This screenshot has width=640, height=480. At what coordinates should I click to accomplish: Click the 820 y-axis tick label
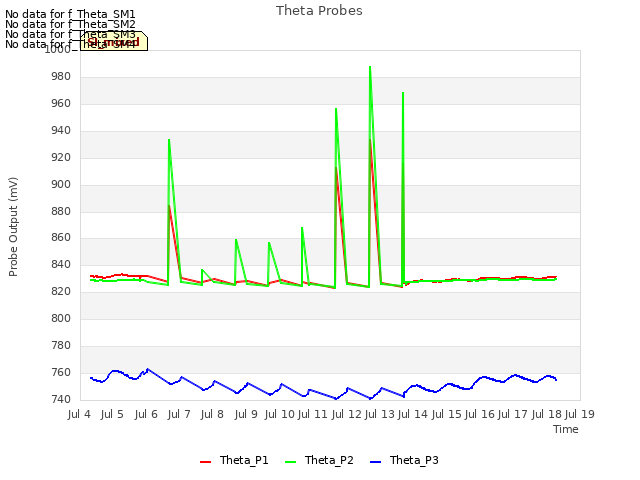pos(61,292)
